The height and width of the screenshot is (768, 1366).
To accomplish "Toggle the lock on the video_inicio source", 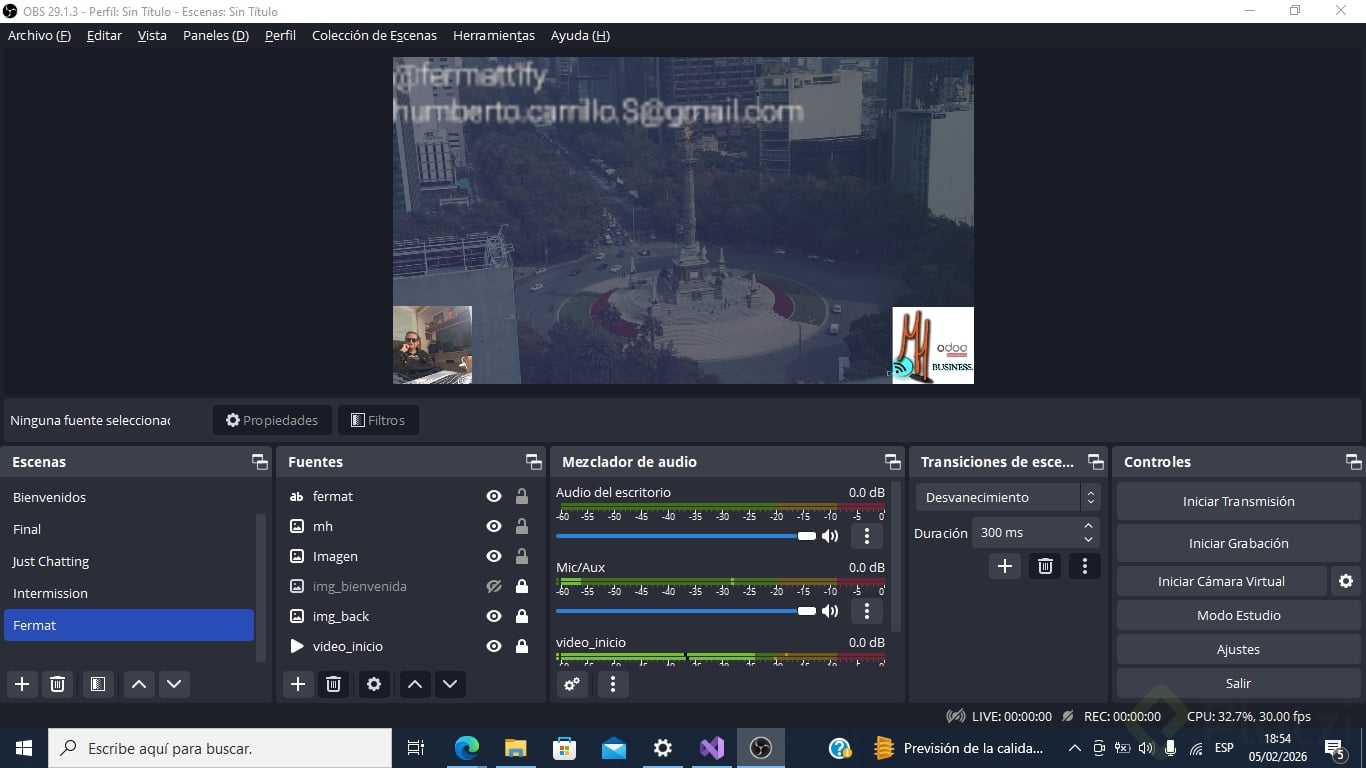I will pos(522,646).
